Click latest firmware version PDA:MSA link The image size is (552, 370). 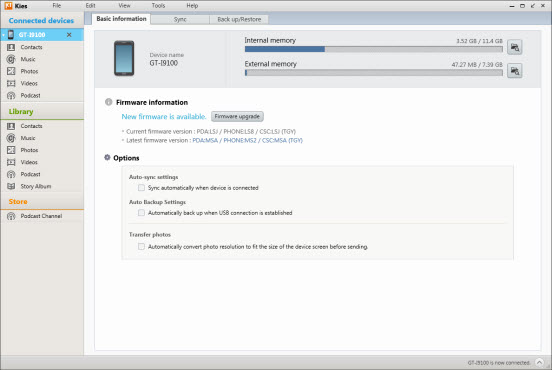point(247,140)
